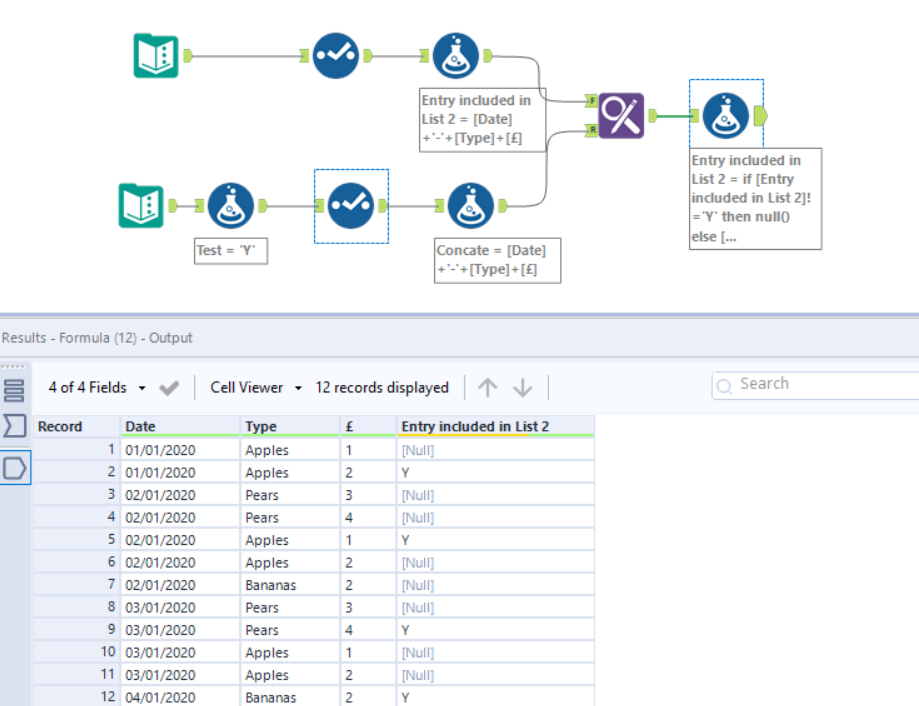Click the up arrow to go to previous record

coord(487,388)
